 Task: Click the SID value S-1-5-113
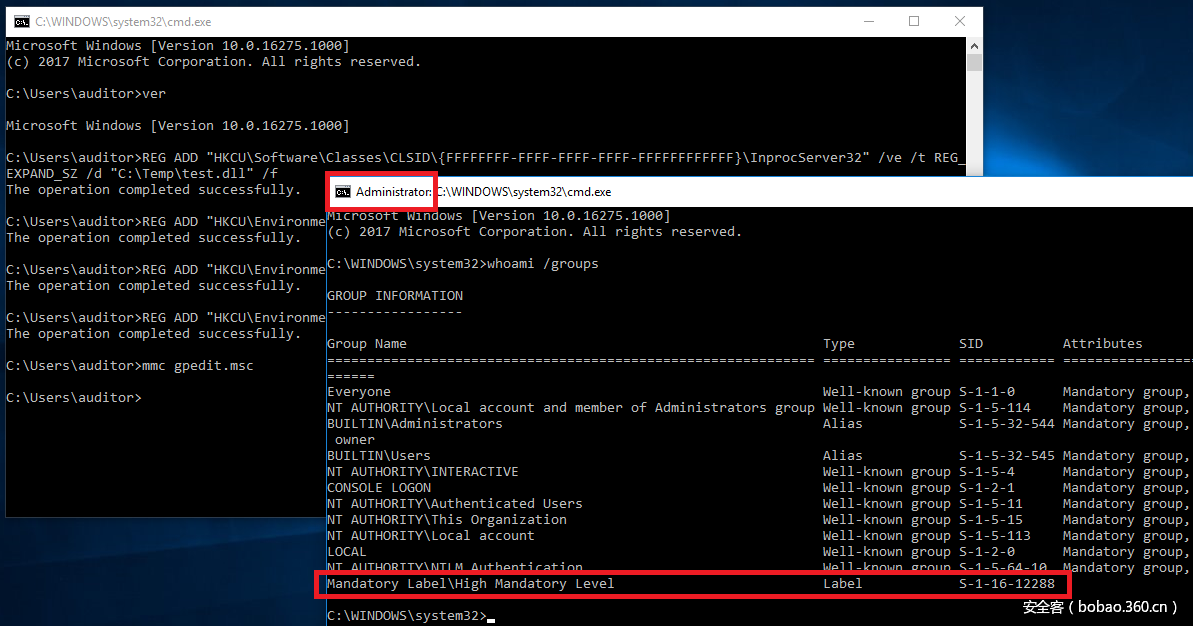[x=994, y=535]
